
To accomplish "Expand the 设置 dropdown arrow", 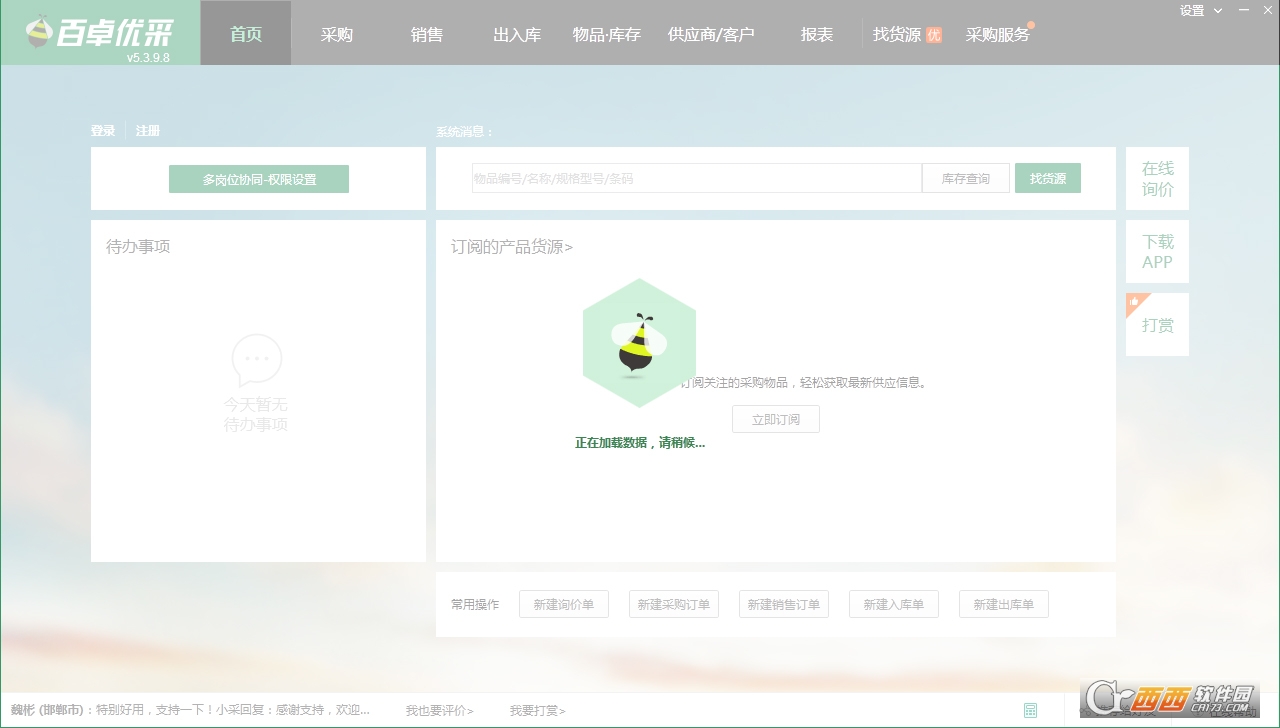I will tap(1217, 11).
